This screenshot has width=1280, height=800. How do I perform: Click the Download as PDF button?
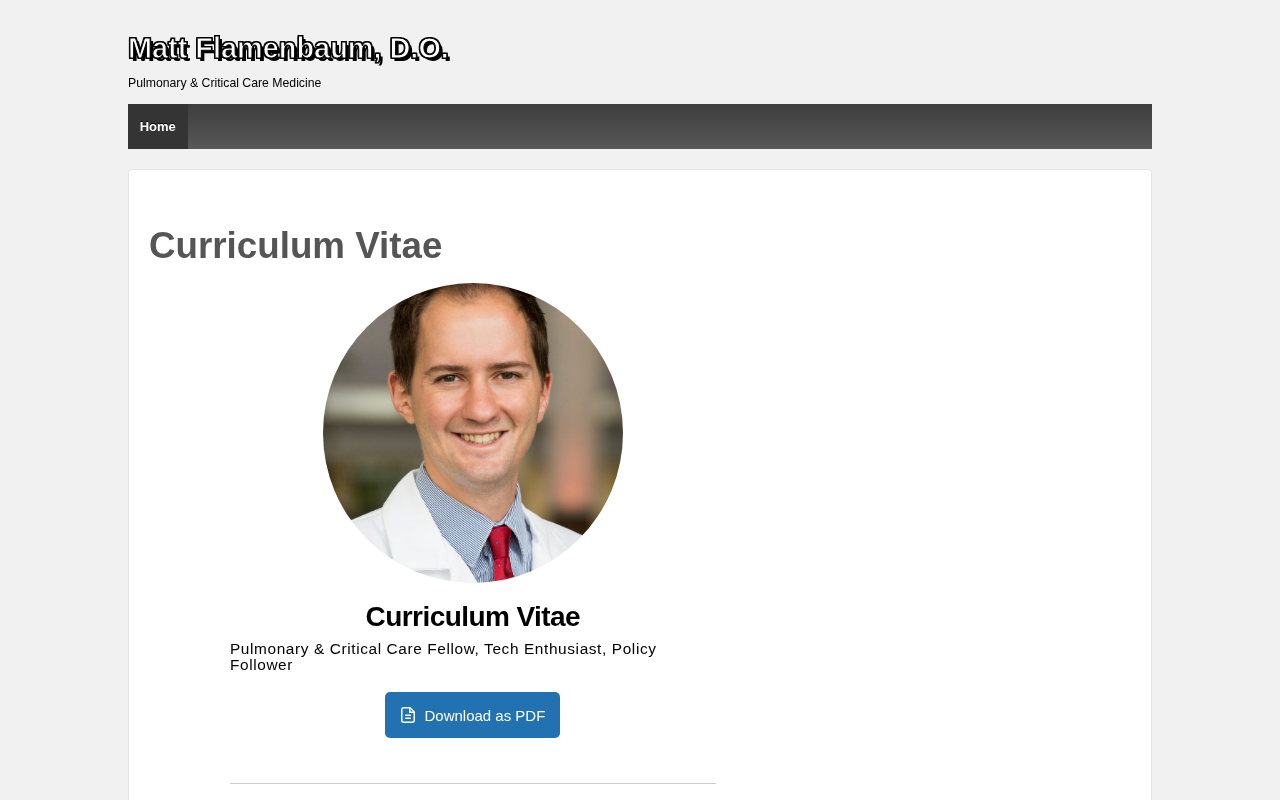pos(472,715)
